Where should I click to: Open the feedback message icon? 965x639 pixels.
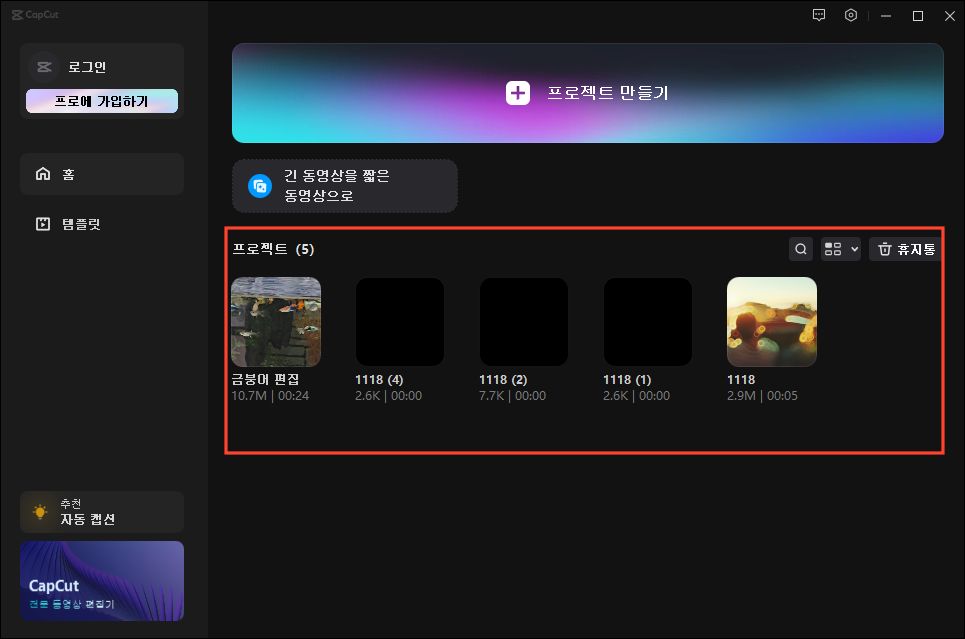pos(819,15)
